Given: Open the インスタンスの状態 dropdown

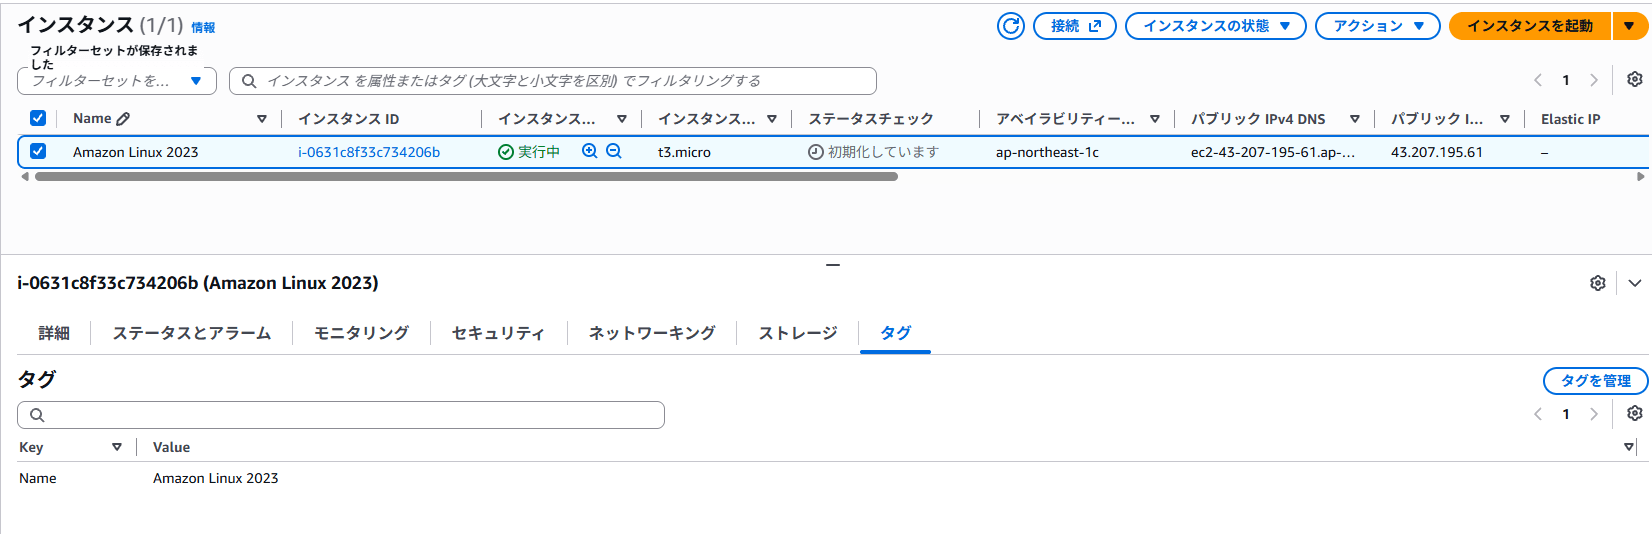Looking at the screenshot, I should click(x=1216, y=26).
